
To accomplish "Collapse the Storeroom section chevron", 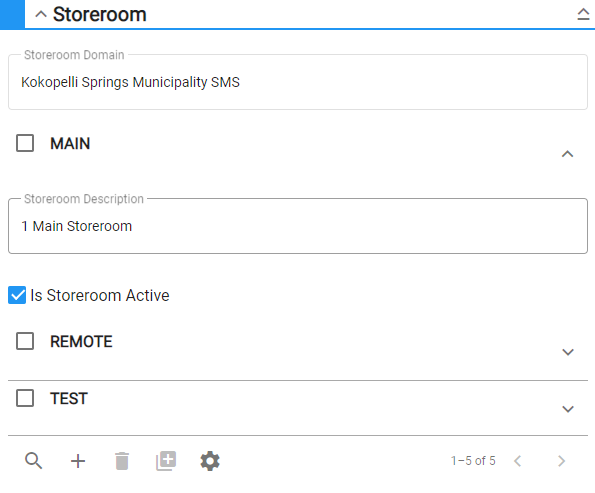I will click(x=41, y=14).
